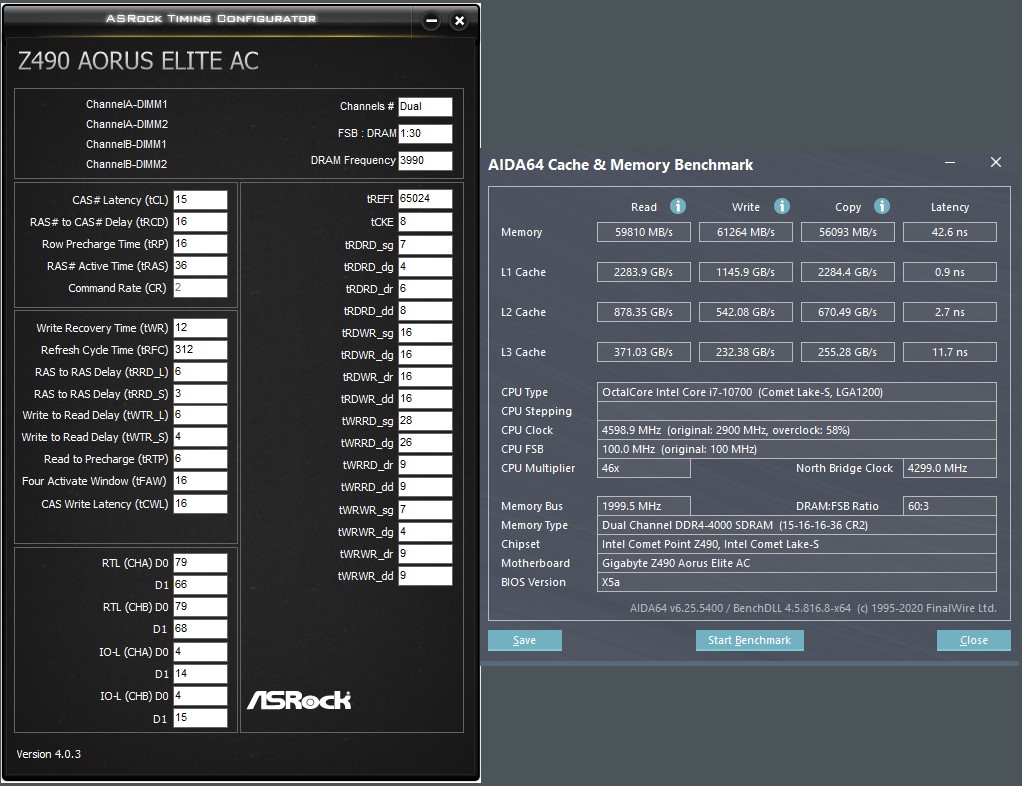Click the tRRD_S value field
Viewport: 1022px width, 786px height.
click(200, 394)
